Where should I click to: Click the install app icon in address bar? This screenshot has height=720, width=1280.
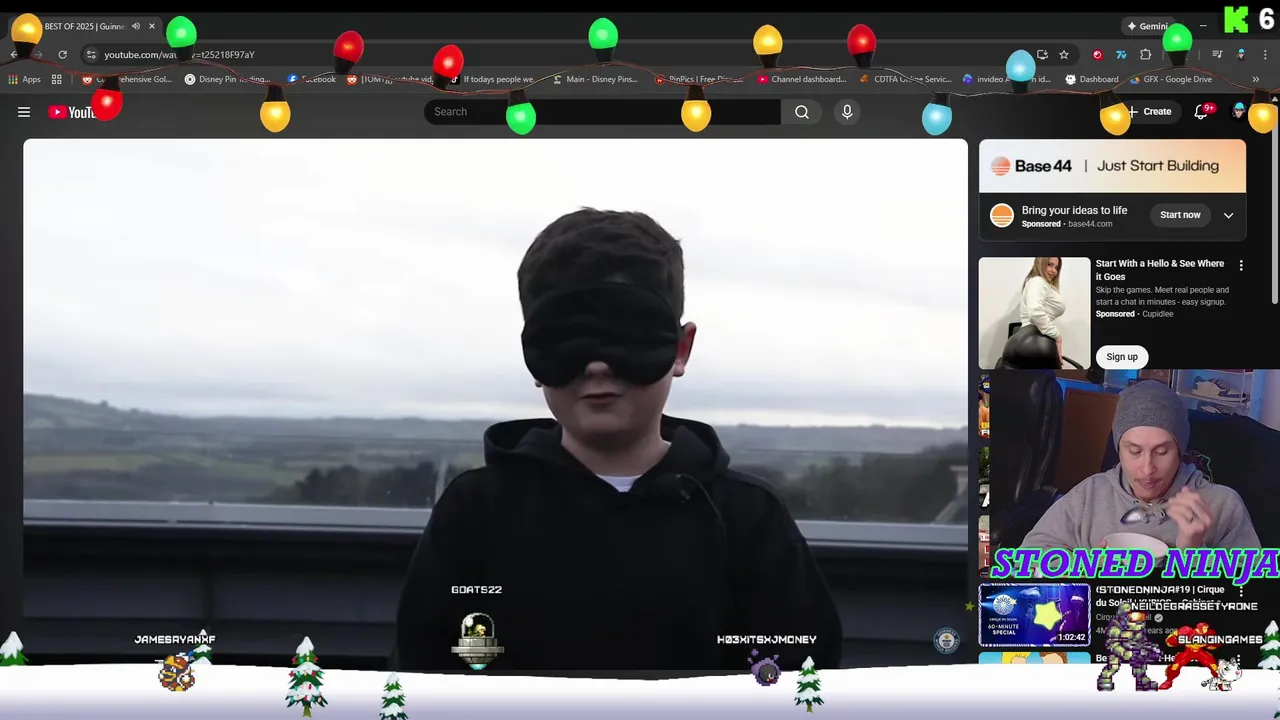click(1042, 55)
